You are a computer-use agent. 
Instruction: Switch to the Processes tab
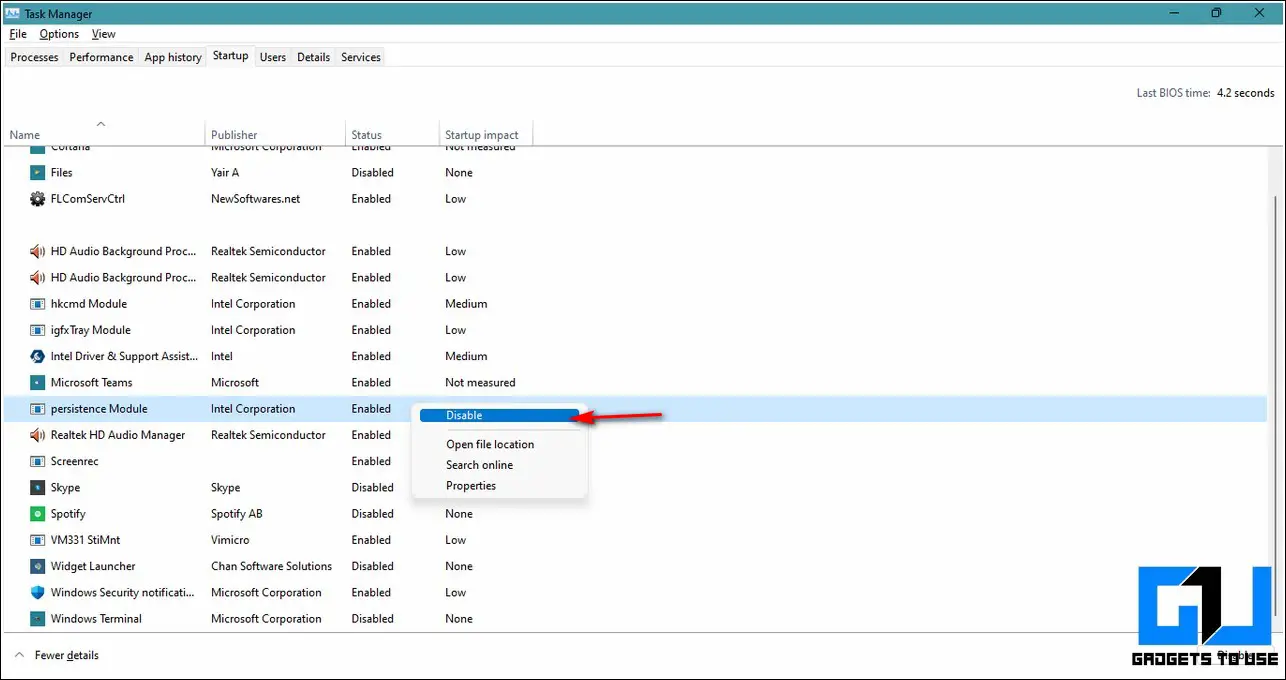click(35, 57)
